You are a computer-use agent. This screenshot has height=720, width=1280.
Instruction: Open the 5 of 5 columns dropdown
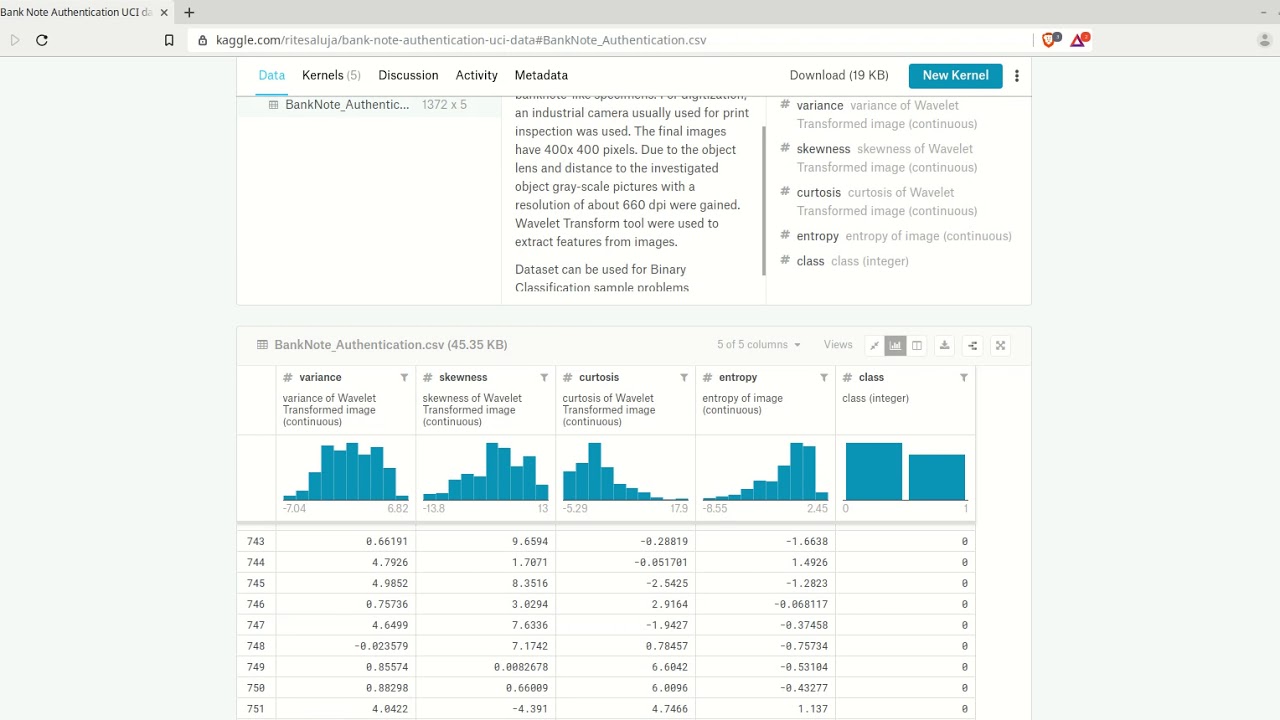point(759,345)
